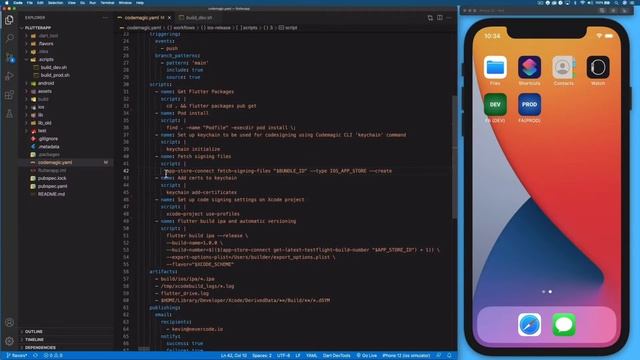The width and height of the screenshot is (640, 360).
Task: Open .gitignore in the explorer
Action: (x=48, y=139)
